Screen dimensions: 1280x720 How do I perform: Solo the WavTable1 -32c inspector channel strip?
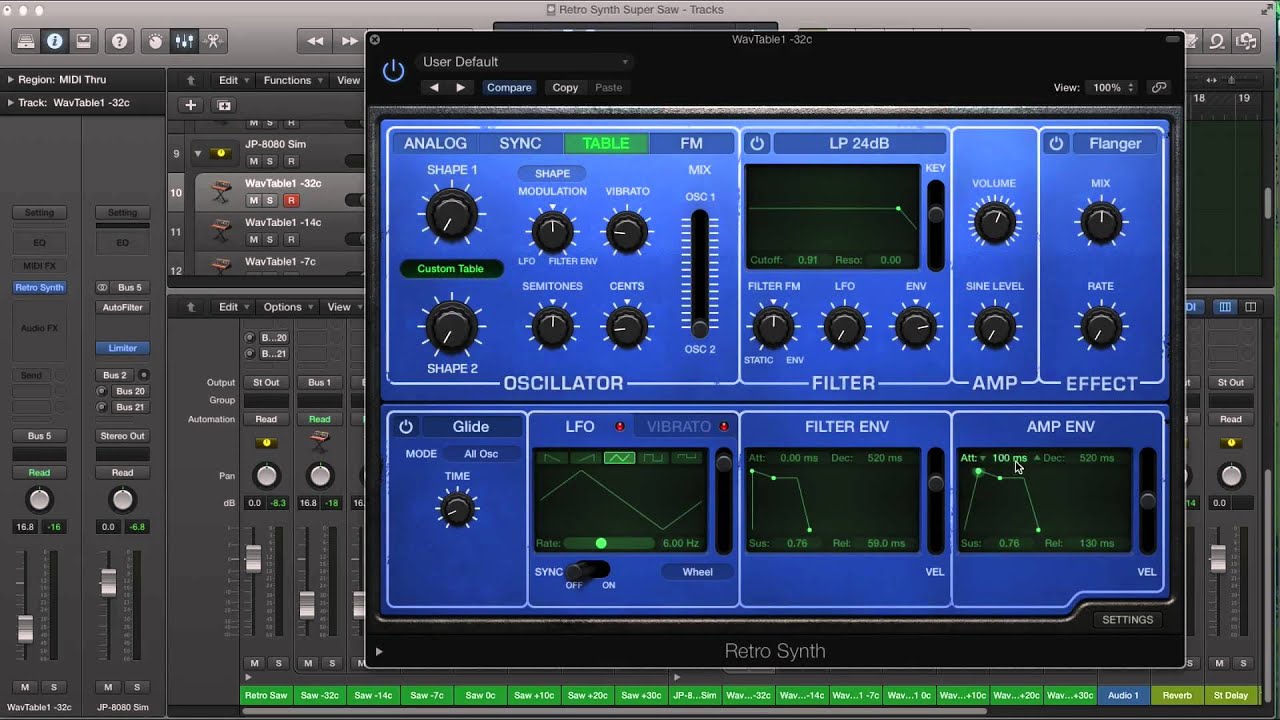click(53, 687)
